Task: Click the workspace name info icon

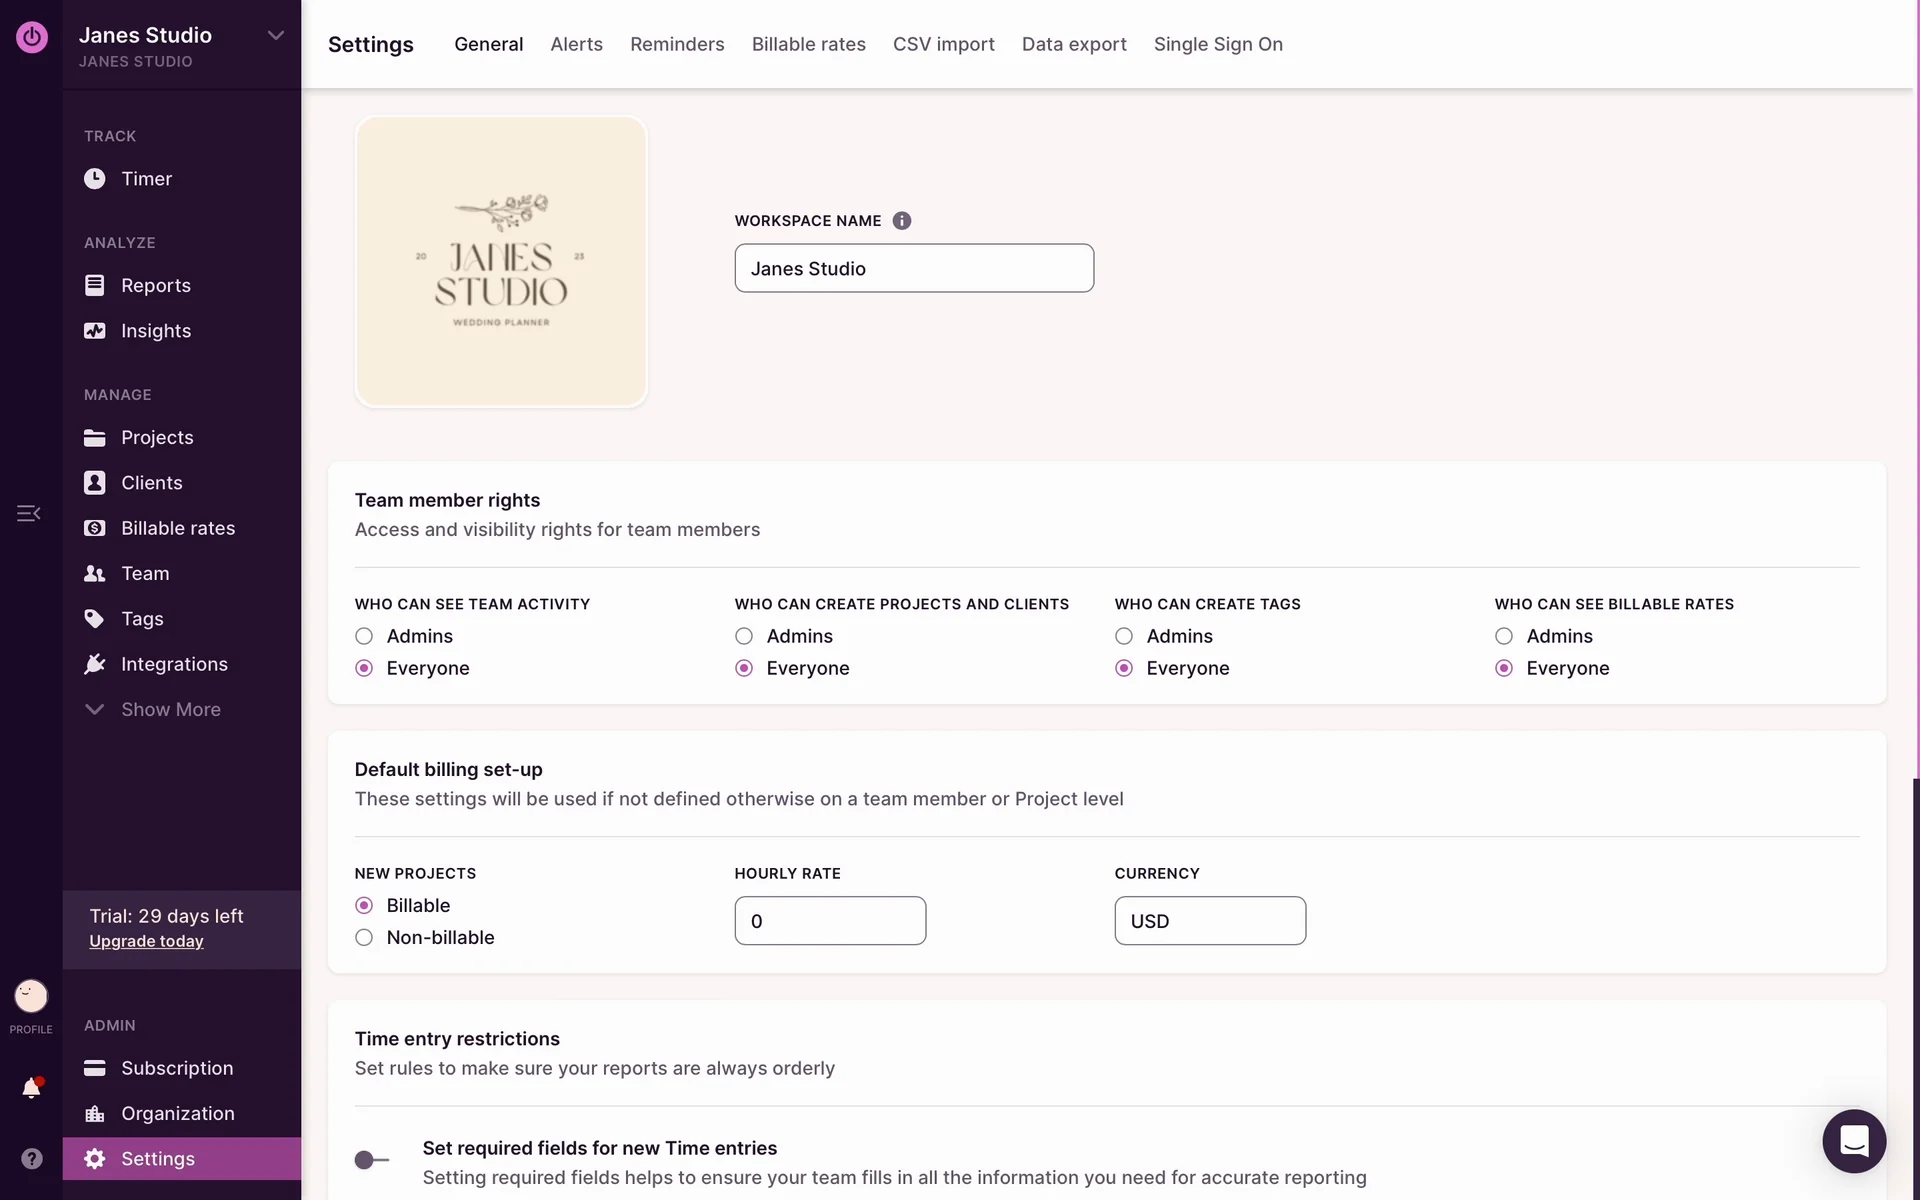Action: (x=901, y=221)
